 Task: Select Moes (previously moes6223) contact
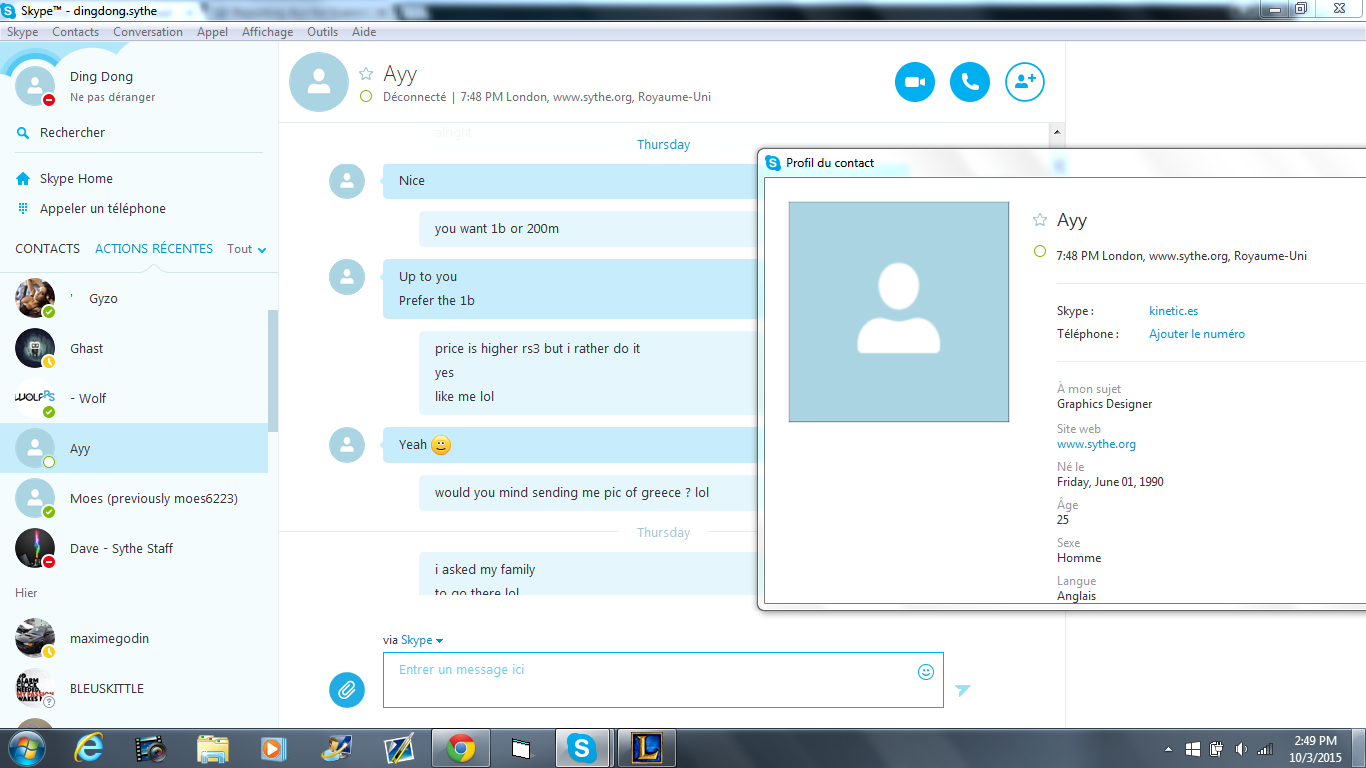(x=134, y=498)
